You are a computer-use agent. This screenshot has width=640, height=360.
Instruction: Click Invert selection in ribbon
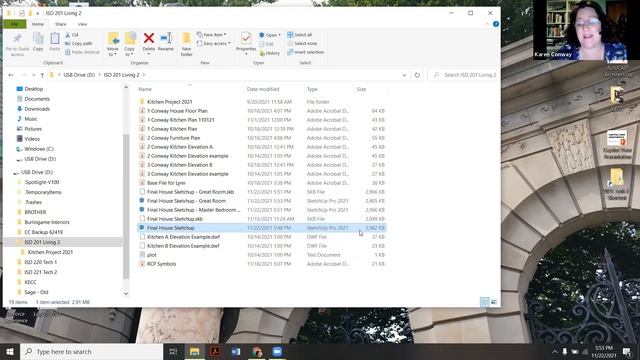[306, 52]
